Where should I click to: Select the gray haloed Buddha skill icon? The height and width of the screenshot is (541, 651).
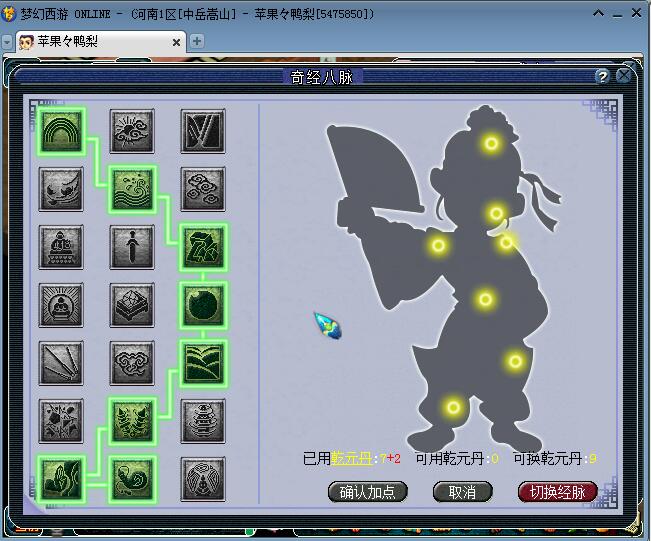coord(61,305)
